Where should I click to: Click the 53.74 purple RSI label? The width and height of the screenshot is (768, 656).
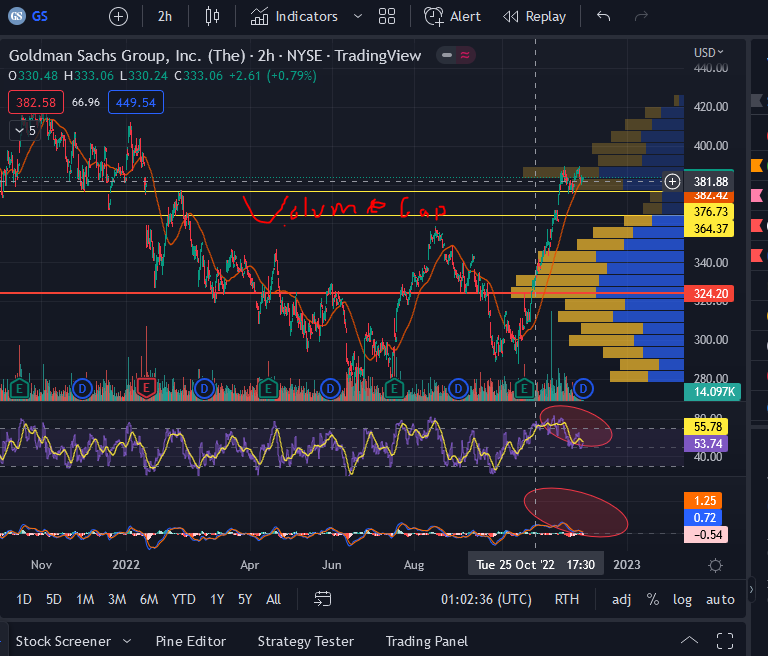pyautogui.click(x=705, y=444)
